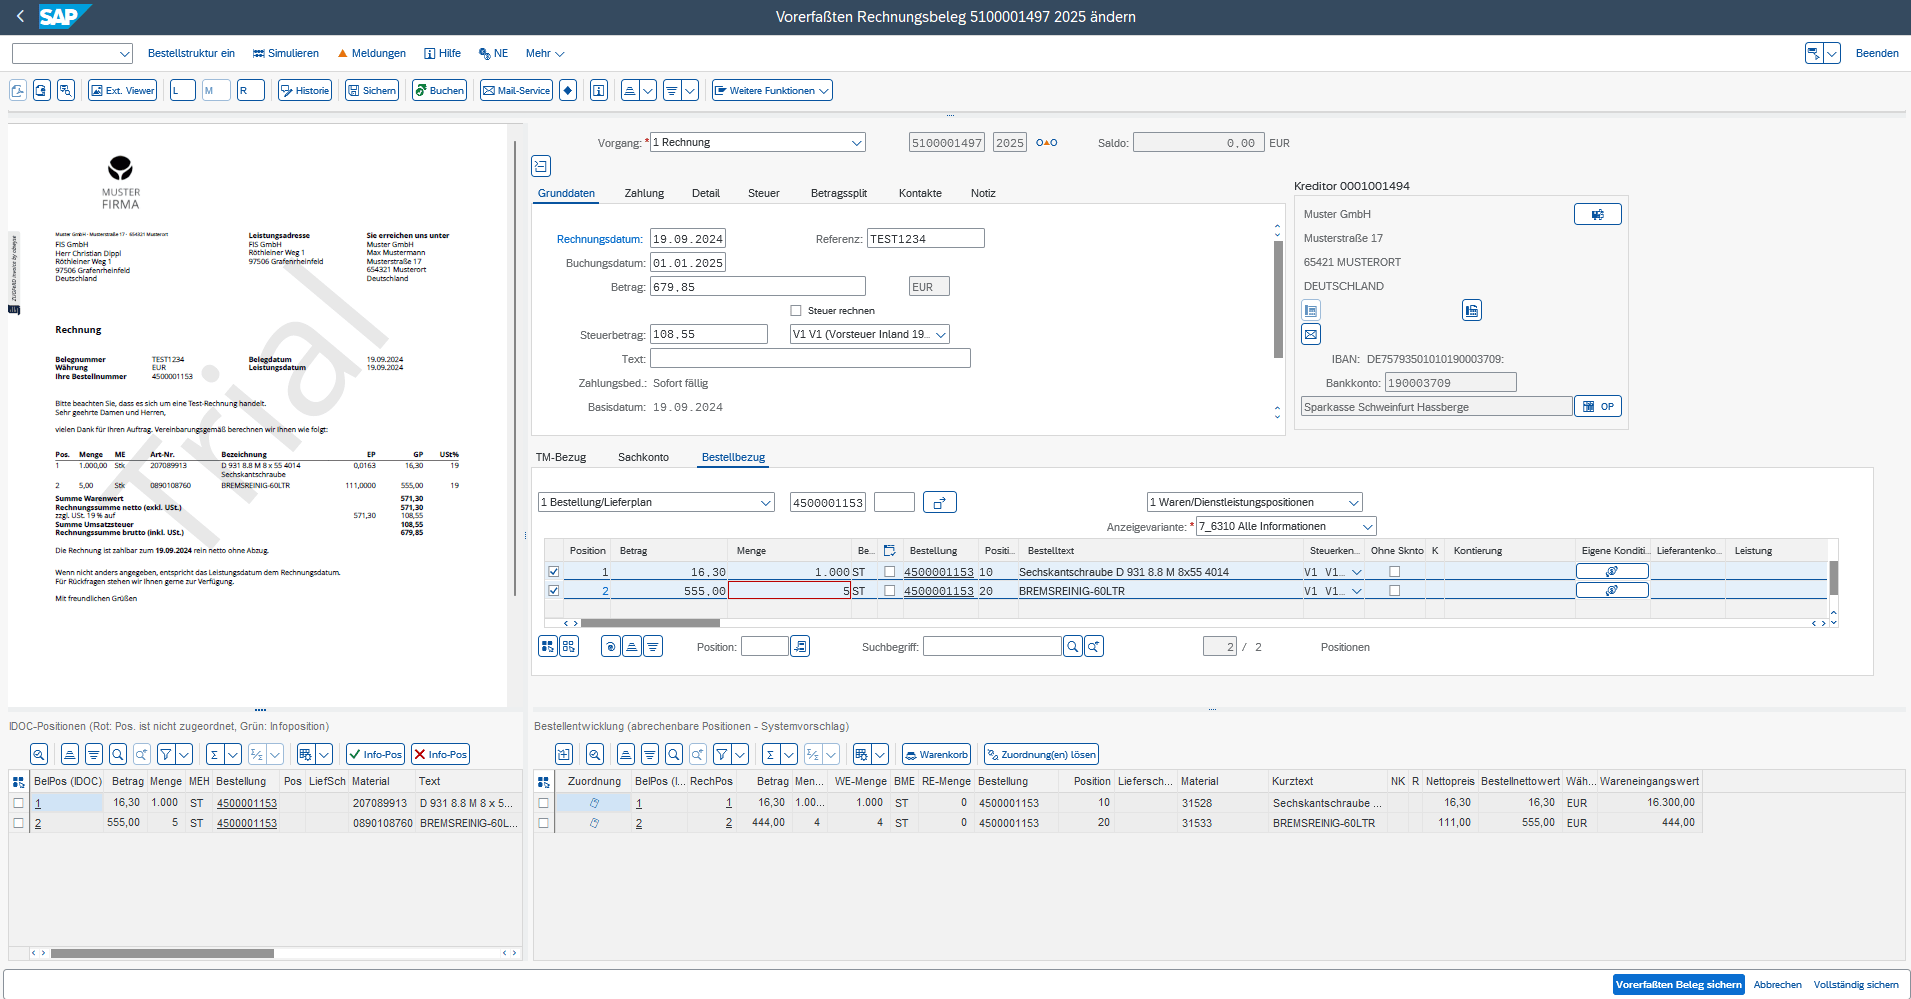Click Sichern in the toolbar
The image size is (1911, 999).
[x=372, y=90]
